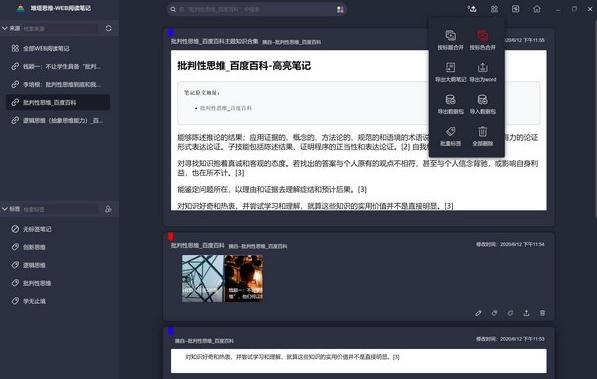
Task: Select '导出数据包' export data package option
Action: coord(450,104)
